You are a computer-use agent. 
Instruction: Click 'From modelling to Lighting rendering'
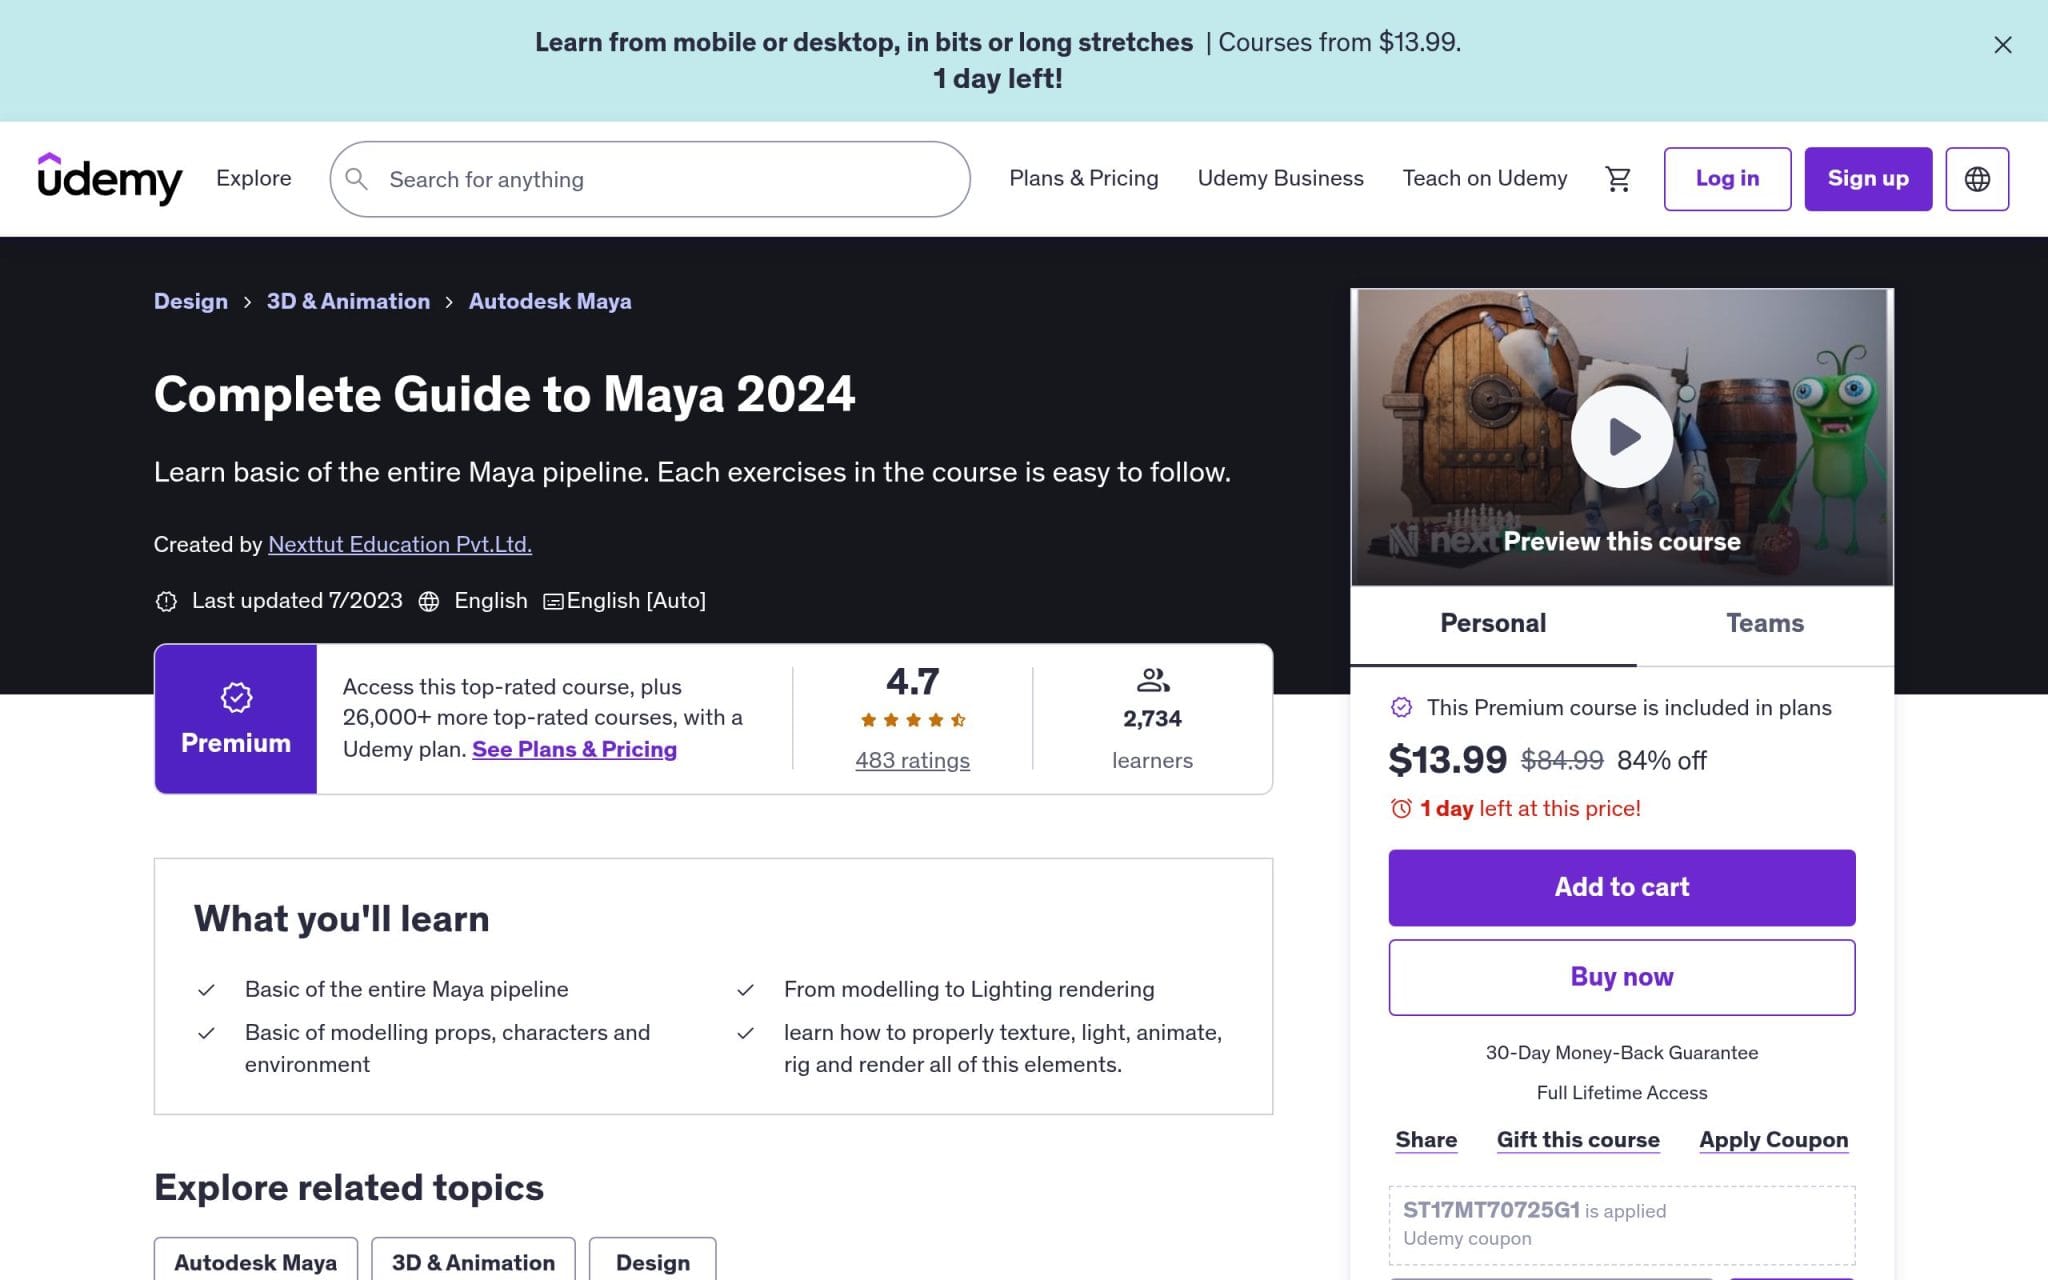969,989
